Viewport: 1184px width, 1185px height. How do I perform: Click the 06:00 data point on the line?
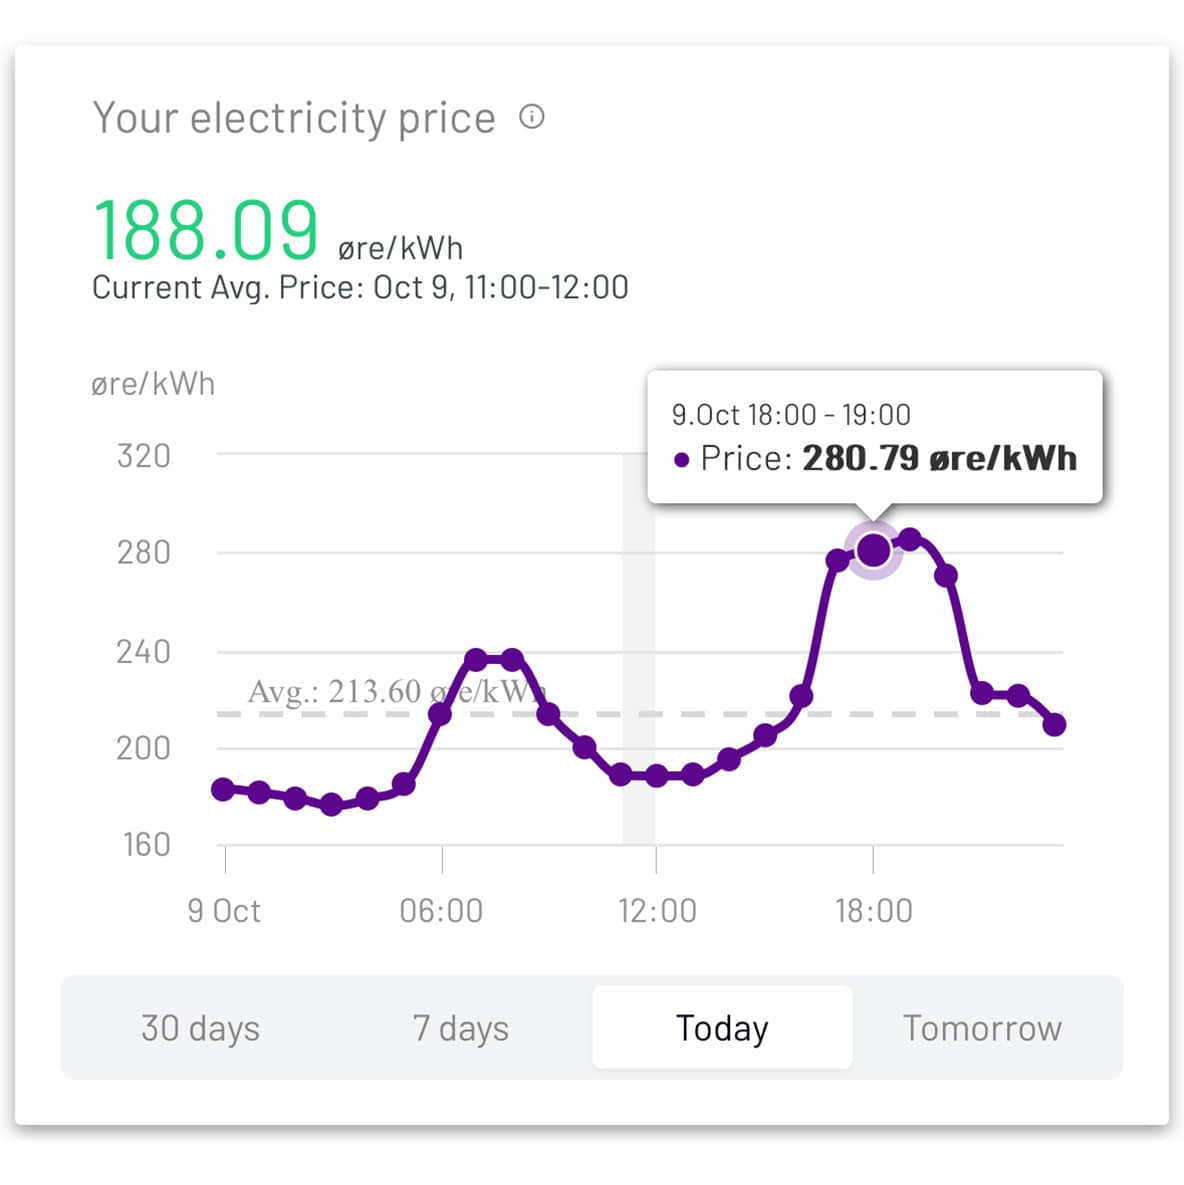coord(440,714)
